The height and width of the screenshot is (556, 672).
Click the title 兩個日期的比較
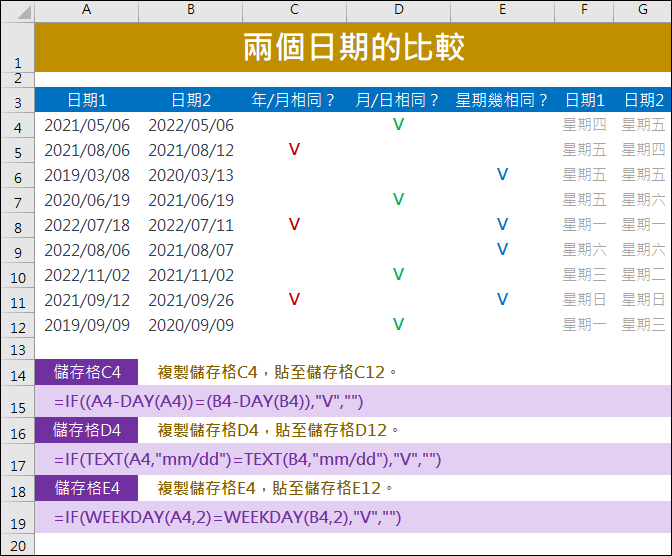click(x=354, y=47)
